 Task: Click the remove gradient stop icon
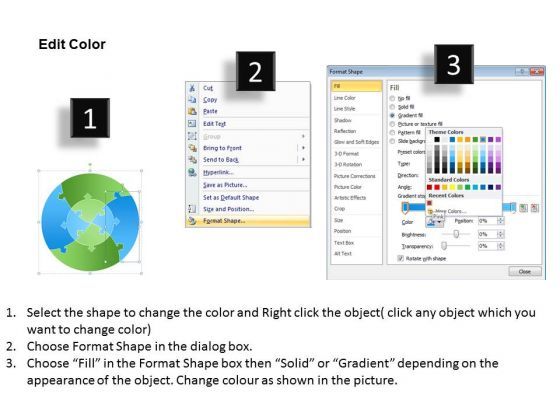point(534,208)
